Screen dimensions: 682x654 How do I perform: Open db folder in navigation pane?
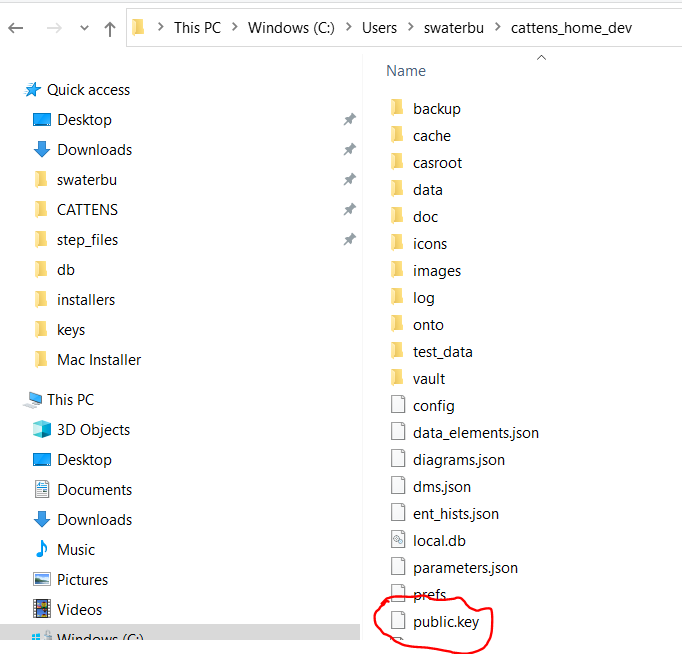click(x=66, y=270)
